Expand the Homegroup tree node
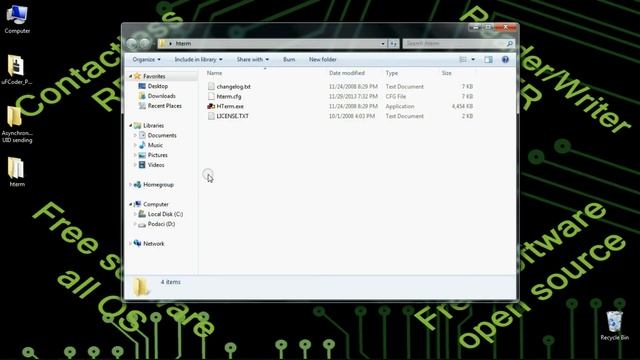 click(131, 184)
